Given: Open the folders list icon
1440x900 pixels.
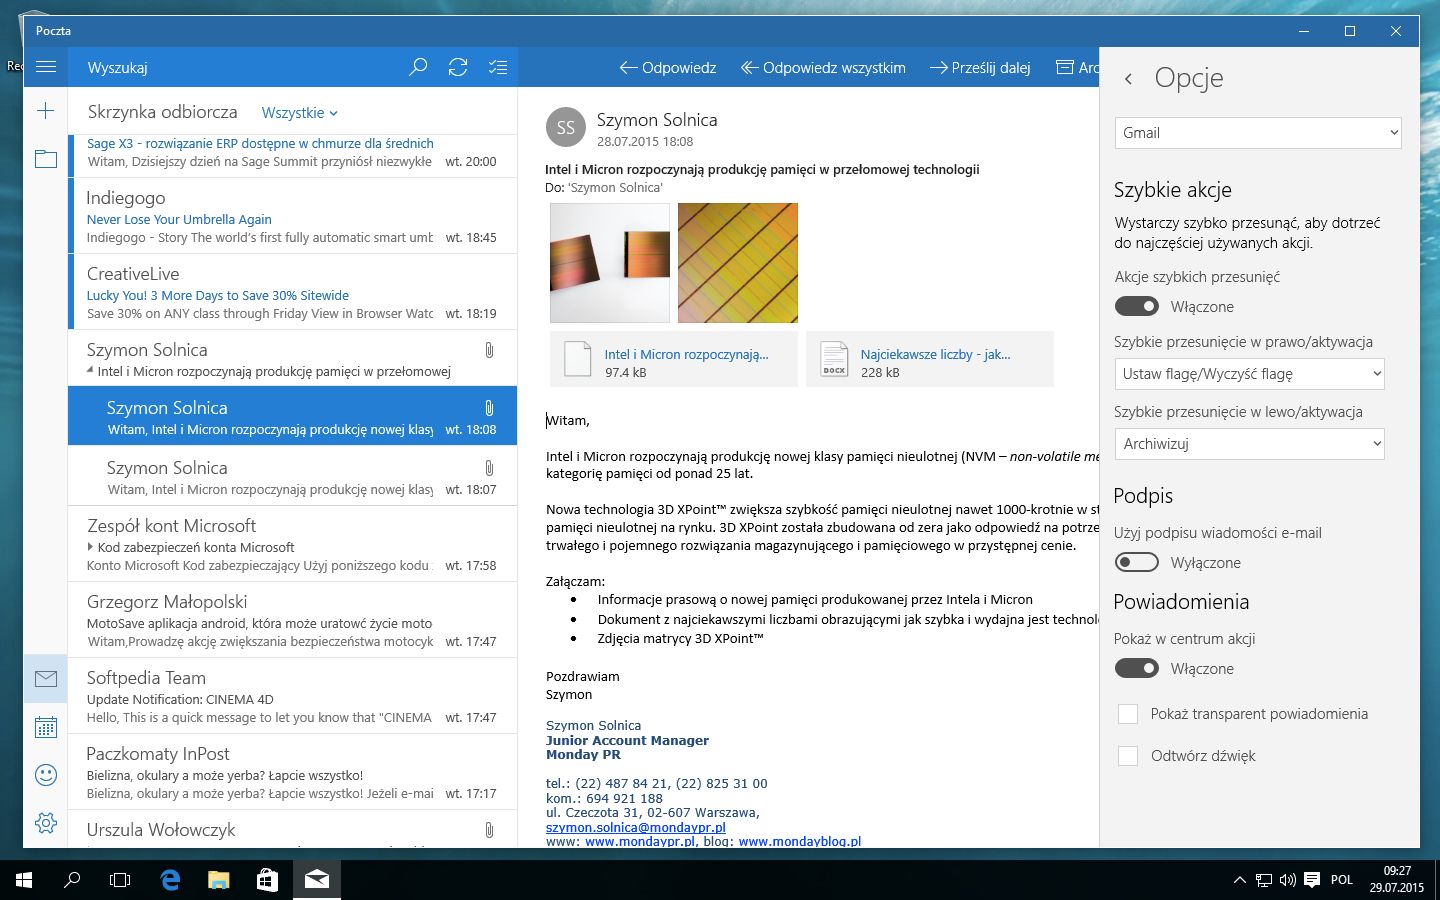Looking at the screenshot, I should [x=45, y=158].
